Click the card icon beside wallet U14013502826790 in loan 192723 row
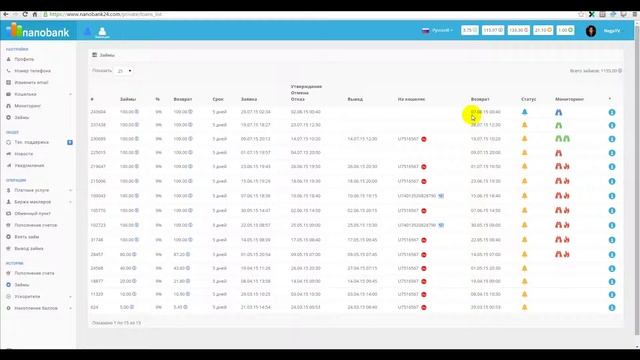Viewport: 640px width, 360px height. tap(441, 225)
